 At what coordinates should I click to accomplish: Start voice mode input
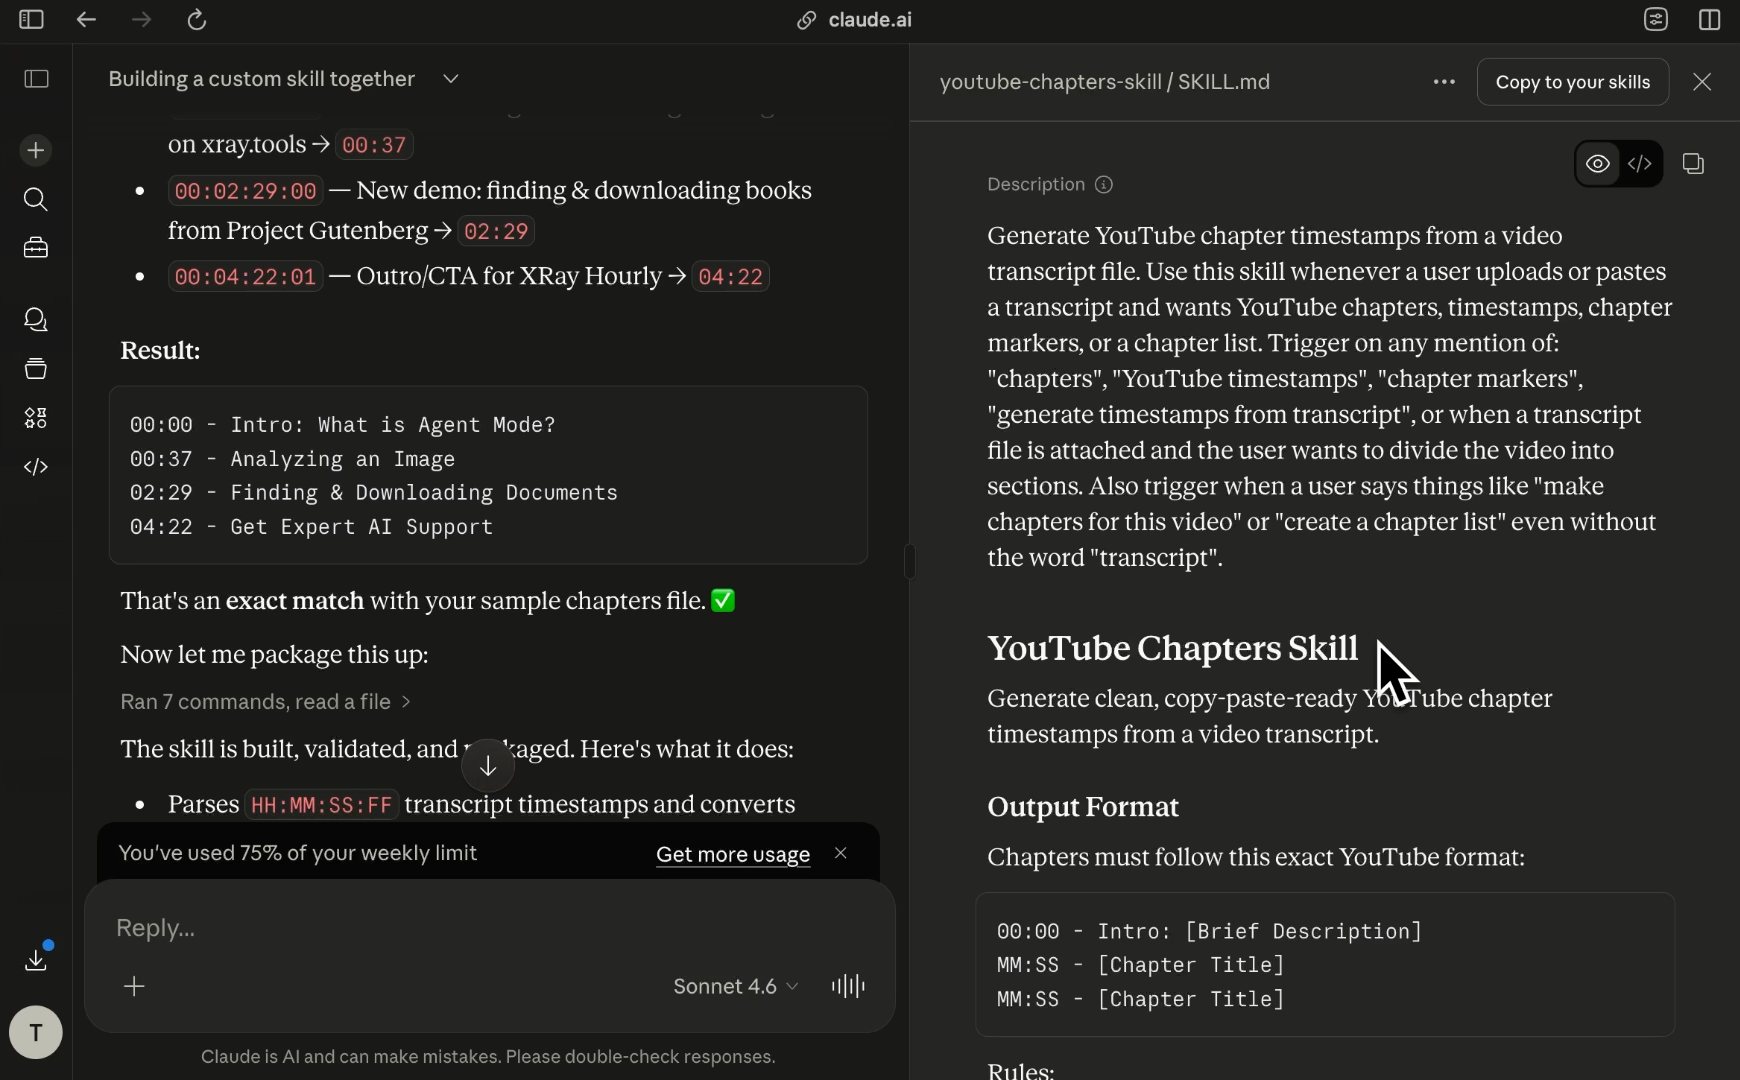pyautogui.click(x=848, y=987)
